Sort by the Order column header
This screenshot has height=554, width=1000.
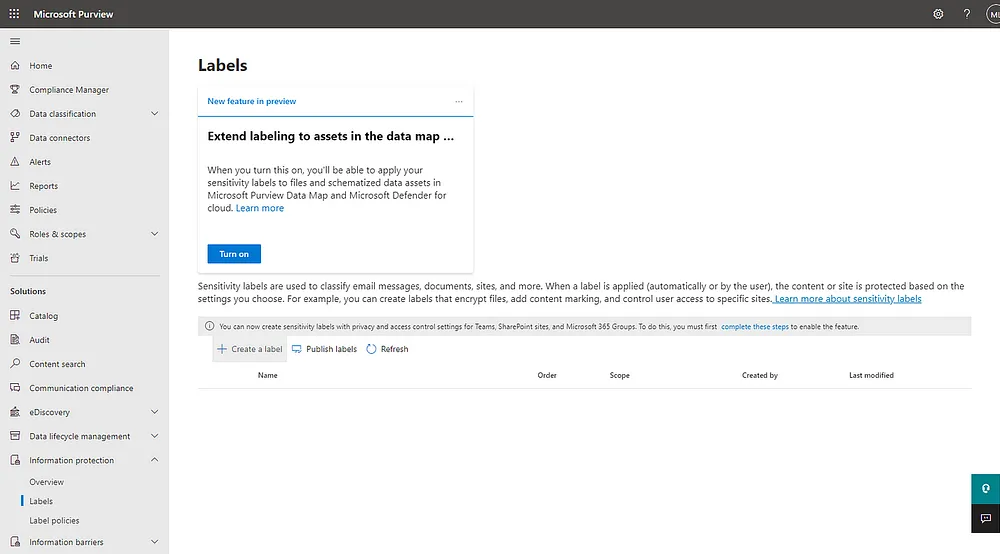[x=547, y=375]
